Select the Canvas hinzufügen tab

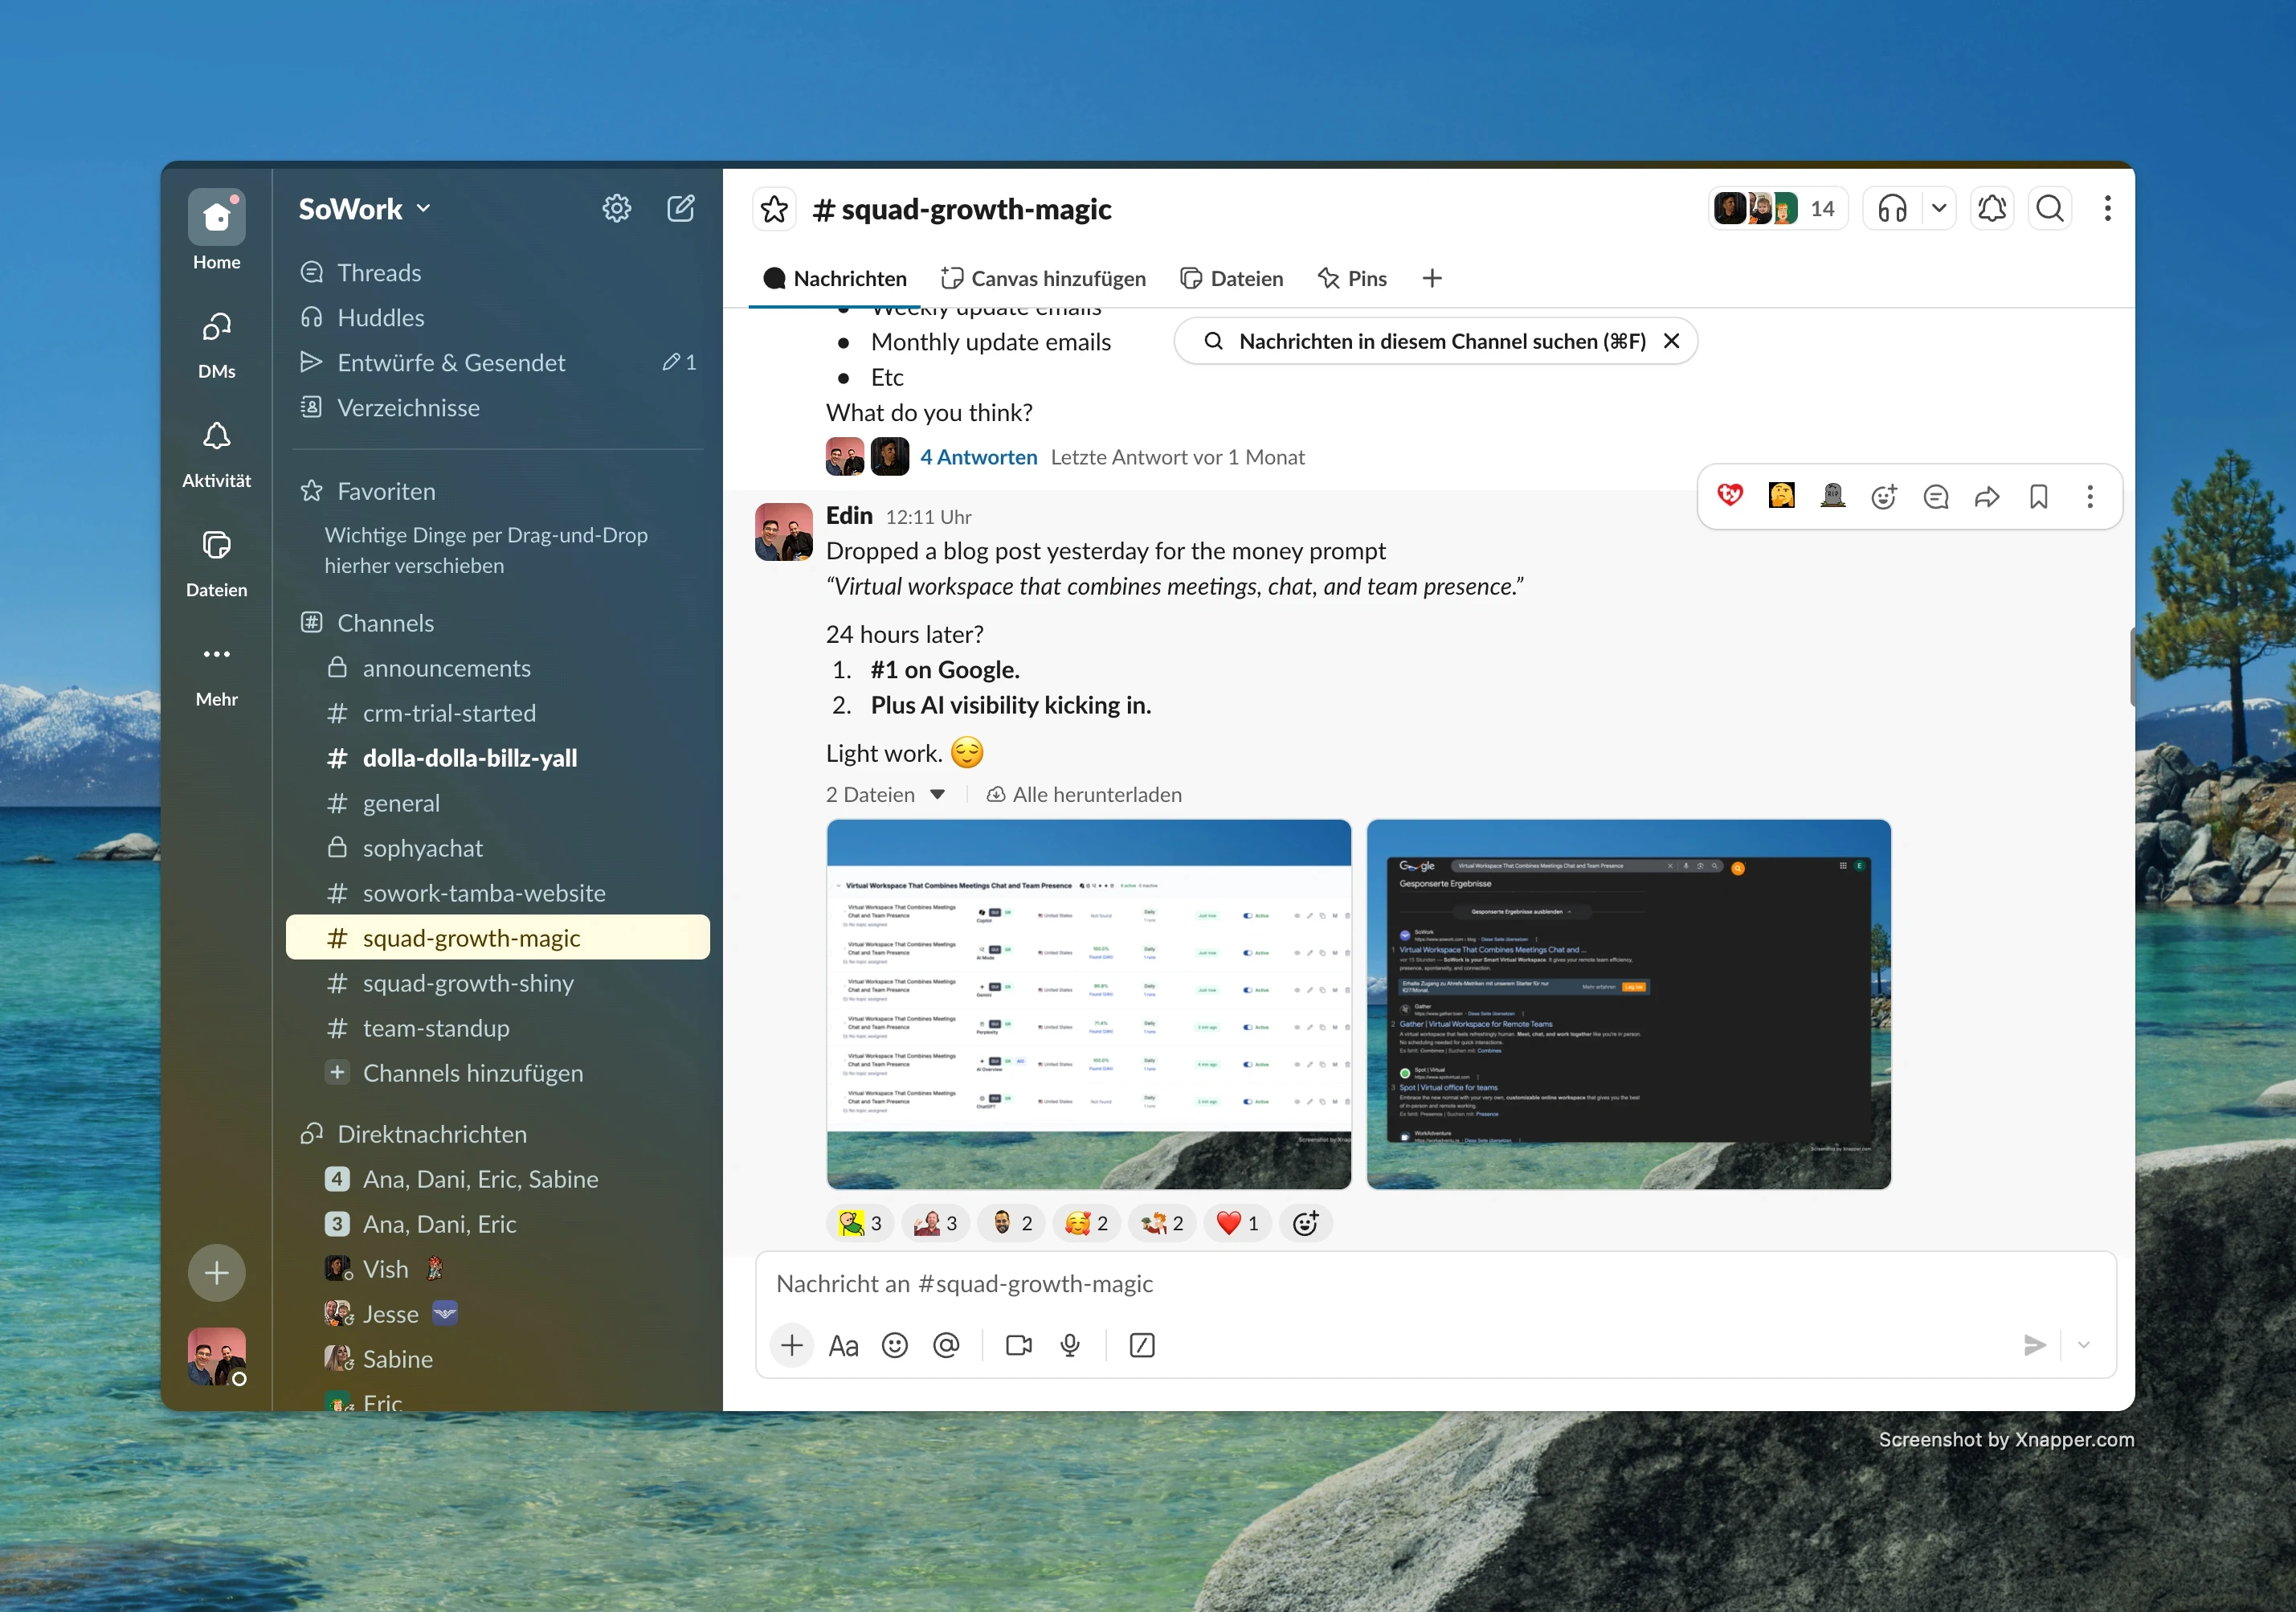[1043, 278]
